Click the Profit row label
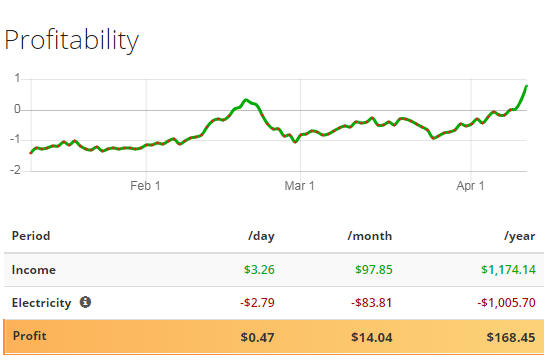Image resolution: width=551 pixels, height=361 pixels. coord(30,336)
